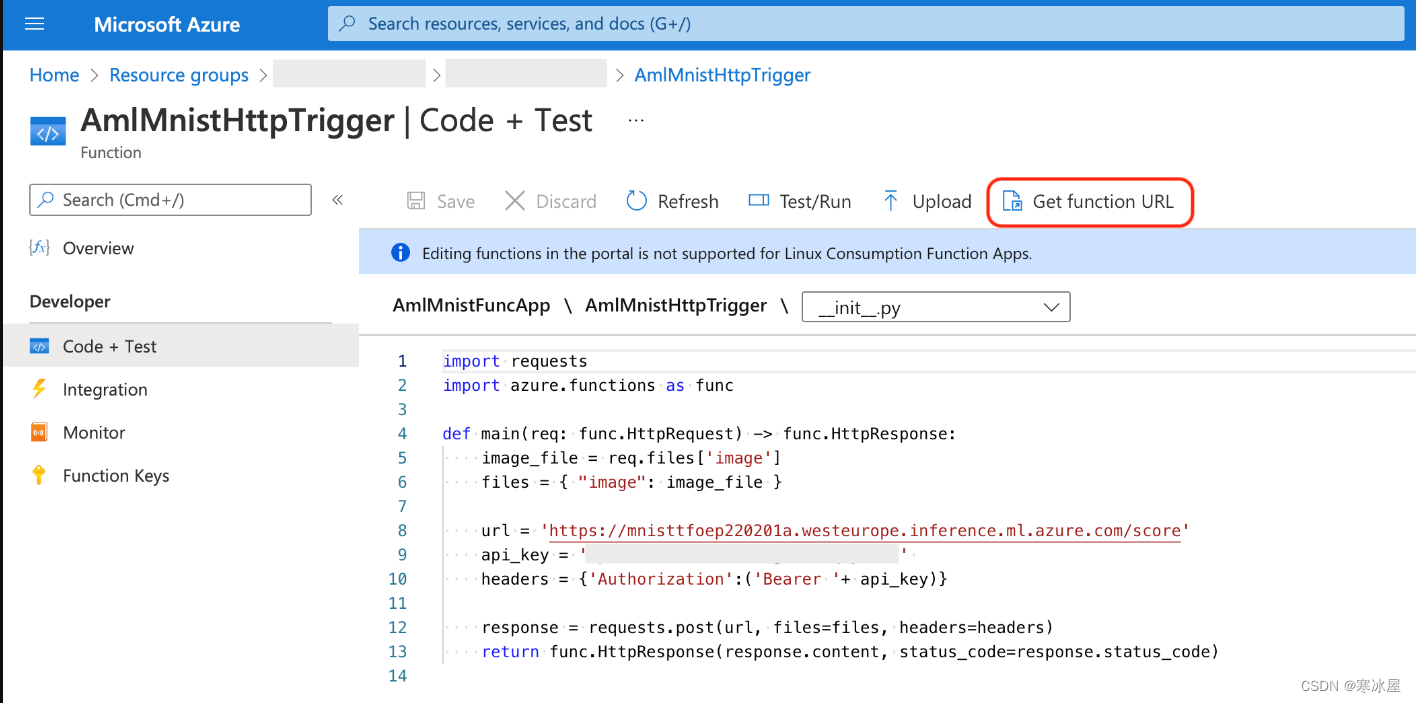
Task: Click the Code + Test sidebar icon
Action: 39,347
